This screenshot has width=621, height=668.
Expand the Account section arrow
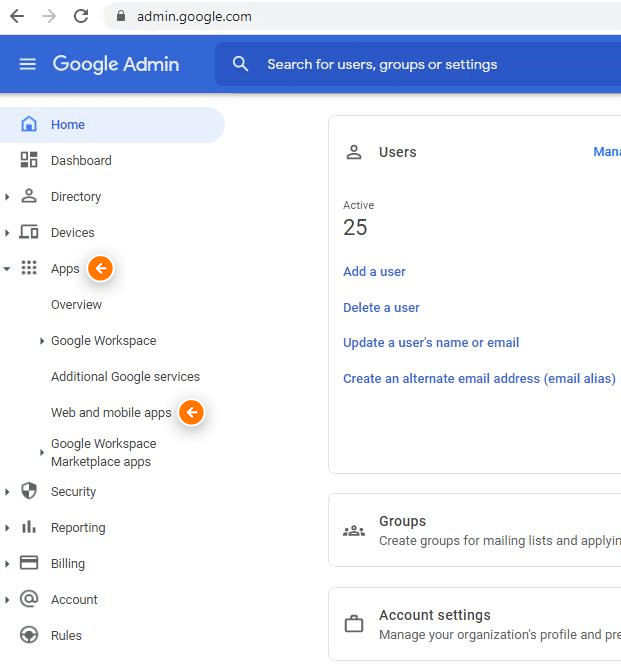(7, 599)
